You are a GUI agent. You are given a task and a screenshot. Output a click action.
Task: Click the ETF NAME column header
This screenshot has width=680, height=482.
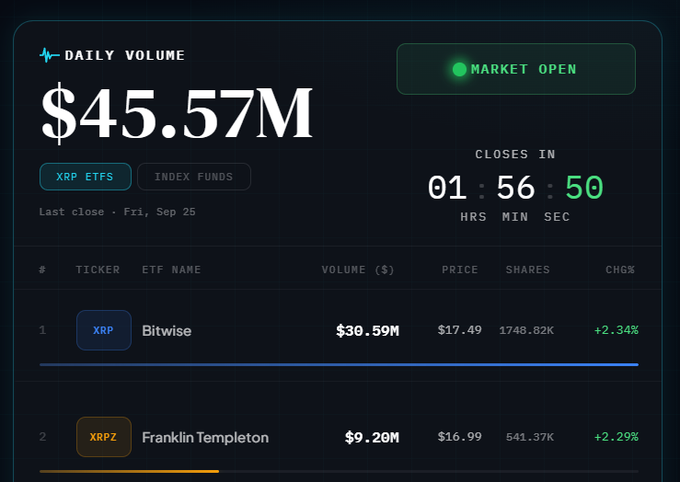[171, 270]
